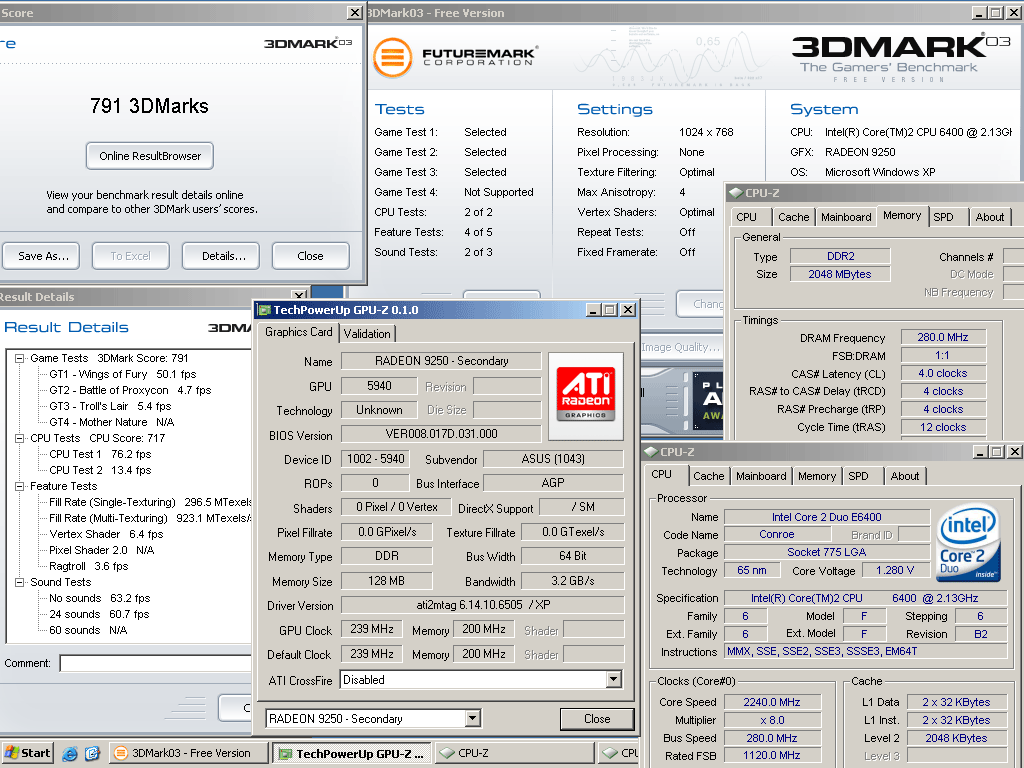Click Close in 3DMark Score window

pos(311,256)
